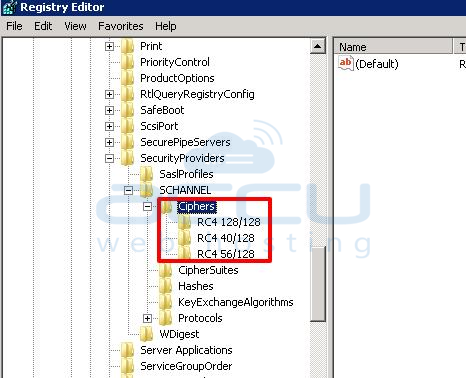This screenshot has height=378, width=466.
Task: Expand the ScsiPort key
Action: click(x=109, y=126)
